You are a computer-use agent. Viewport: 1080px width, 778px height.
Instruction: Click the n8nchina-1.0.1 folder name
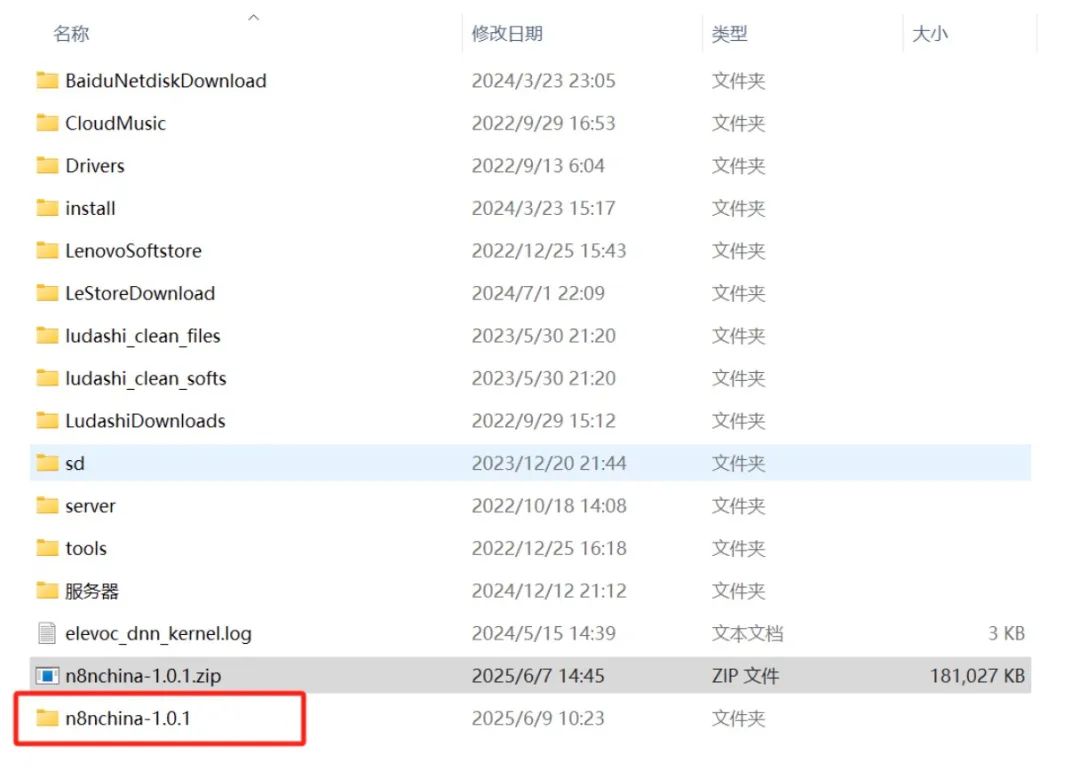click(128, 718)
